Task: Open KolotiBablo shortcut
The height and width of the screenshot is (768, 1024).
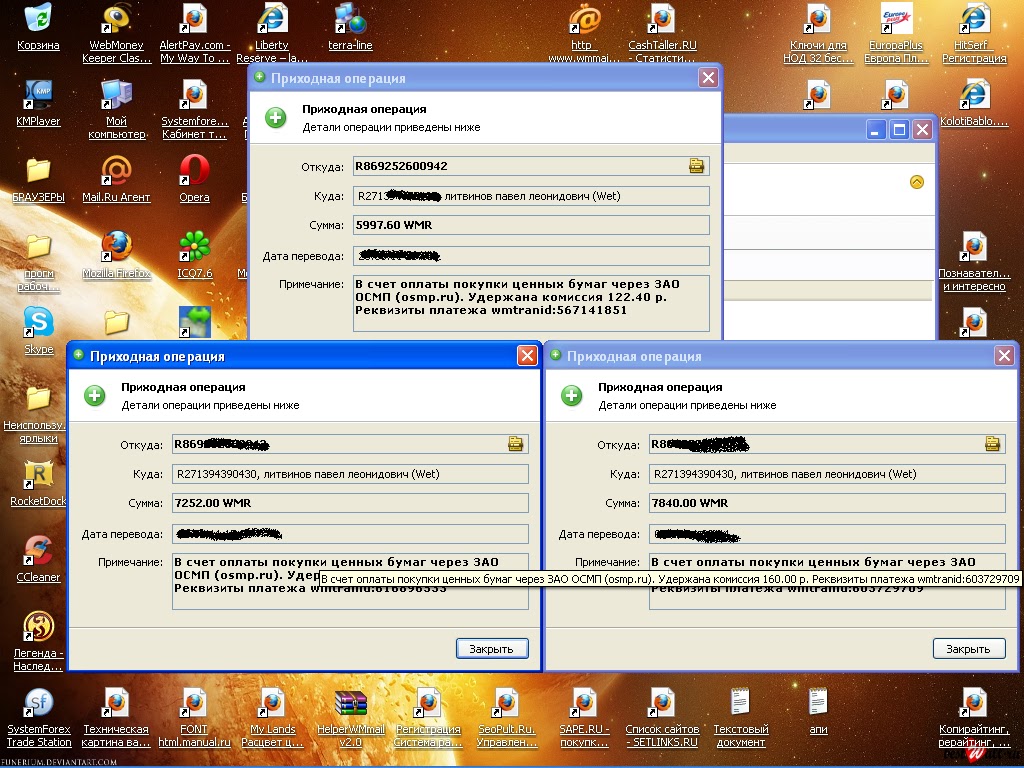Action: point(974,103)
